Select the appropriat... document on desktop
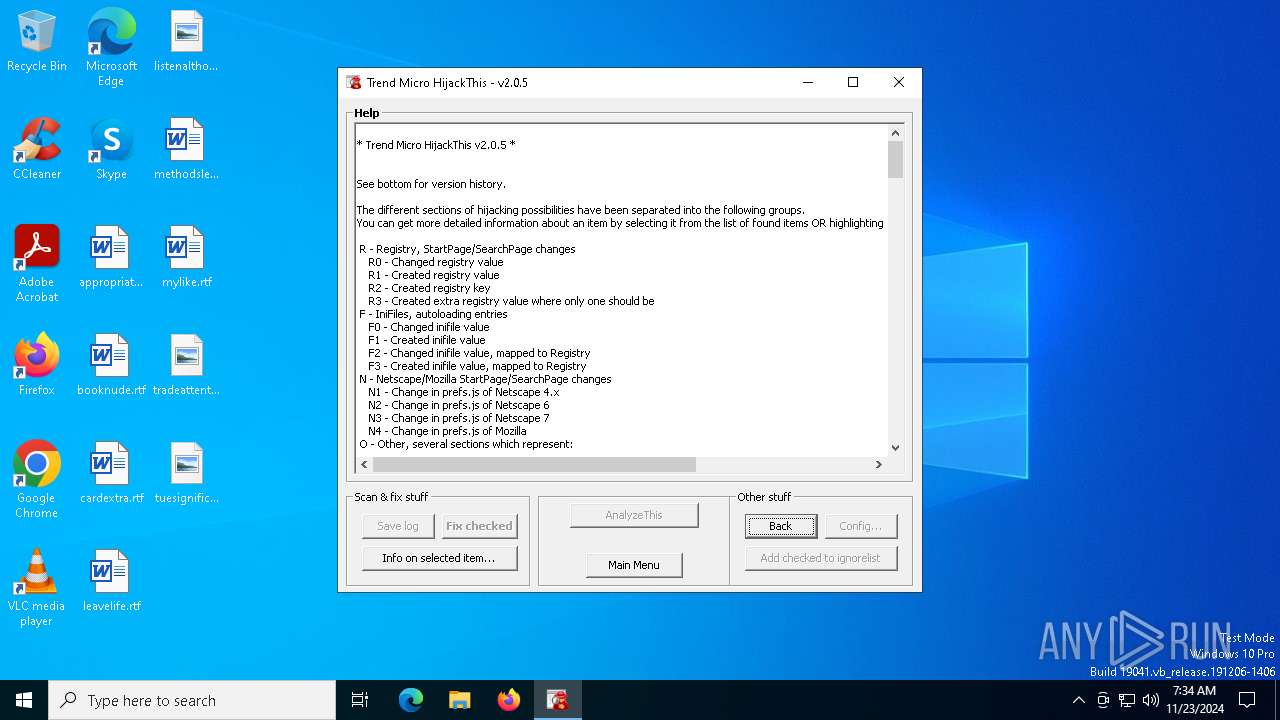 coord(111,258)
